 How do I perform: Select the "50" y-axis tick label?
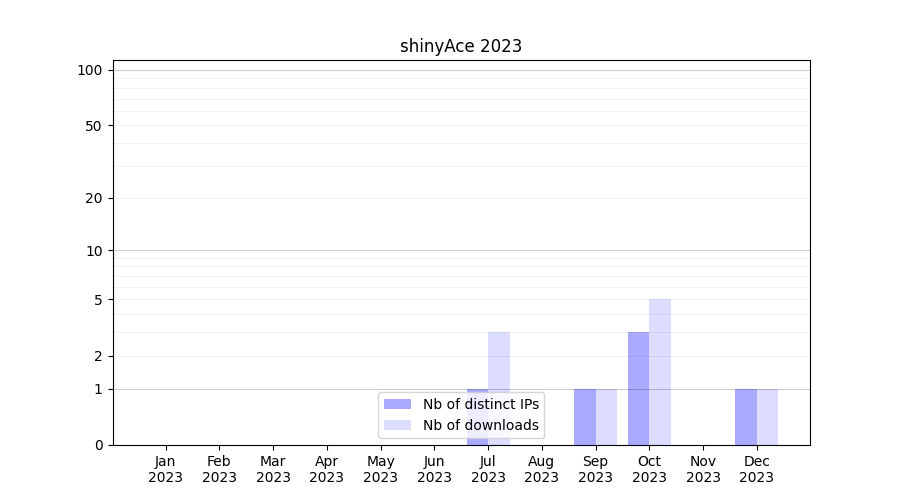(x=94, y=126)
